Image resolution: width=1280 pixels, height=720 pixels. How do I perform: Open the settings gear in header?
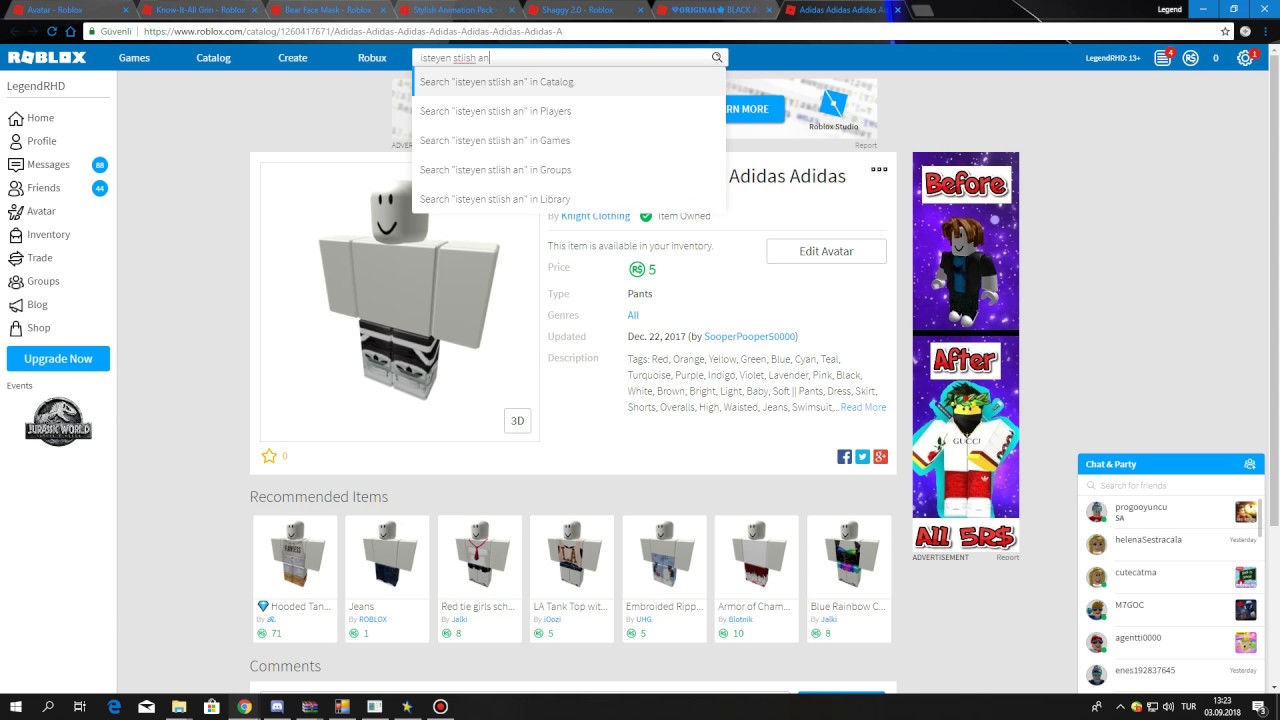(1245, 58)
